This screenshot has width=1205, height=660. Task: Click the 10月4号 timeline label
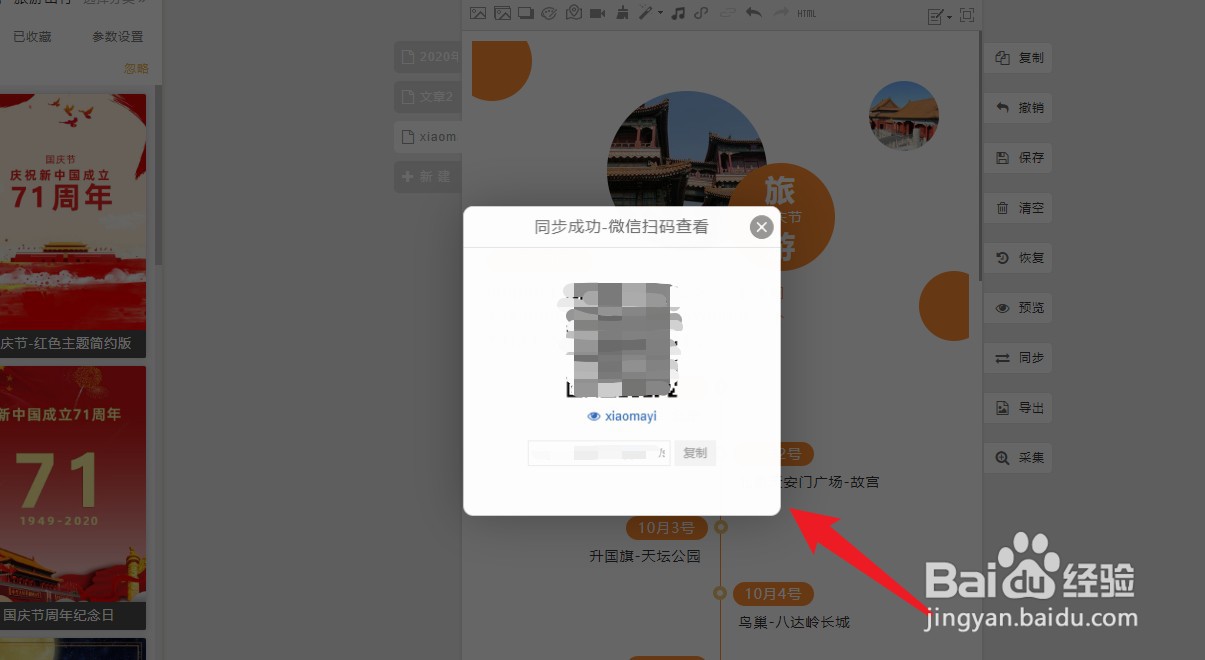point(774,594)
